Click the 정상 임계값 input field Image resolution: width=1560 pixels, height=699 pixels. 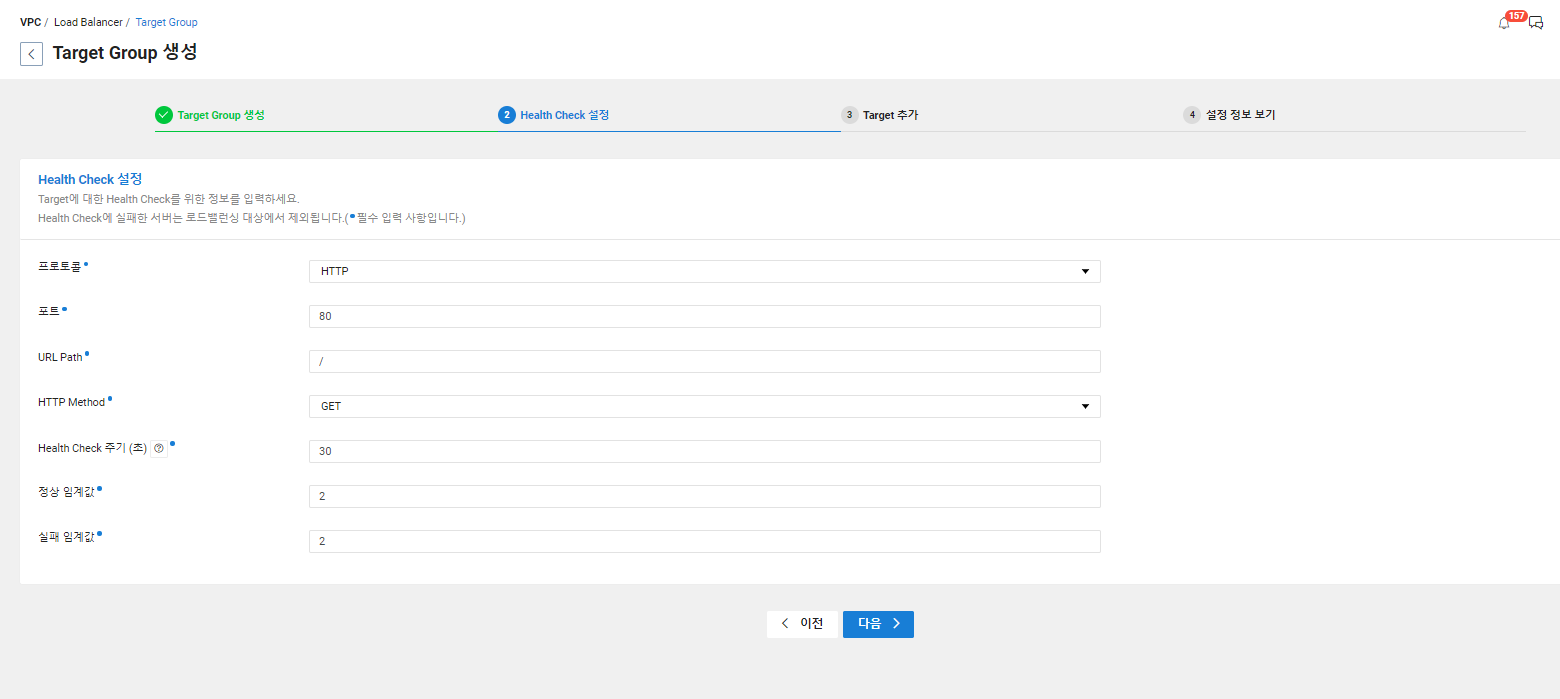click(x=703, y=496)
